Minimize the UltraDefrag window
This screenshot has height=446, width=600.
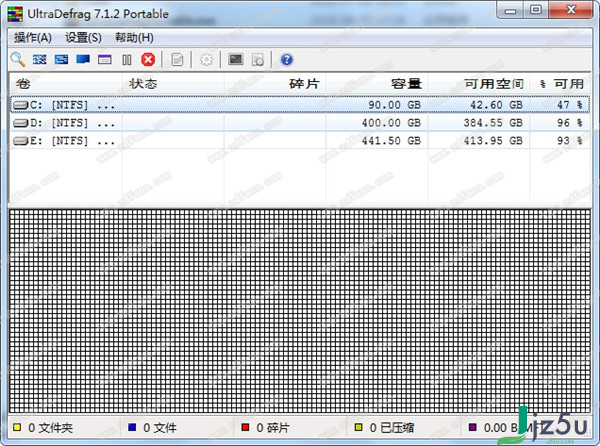(510, 10)
